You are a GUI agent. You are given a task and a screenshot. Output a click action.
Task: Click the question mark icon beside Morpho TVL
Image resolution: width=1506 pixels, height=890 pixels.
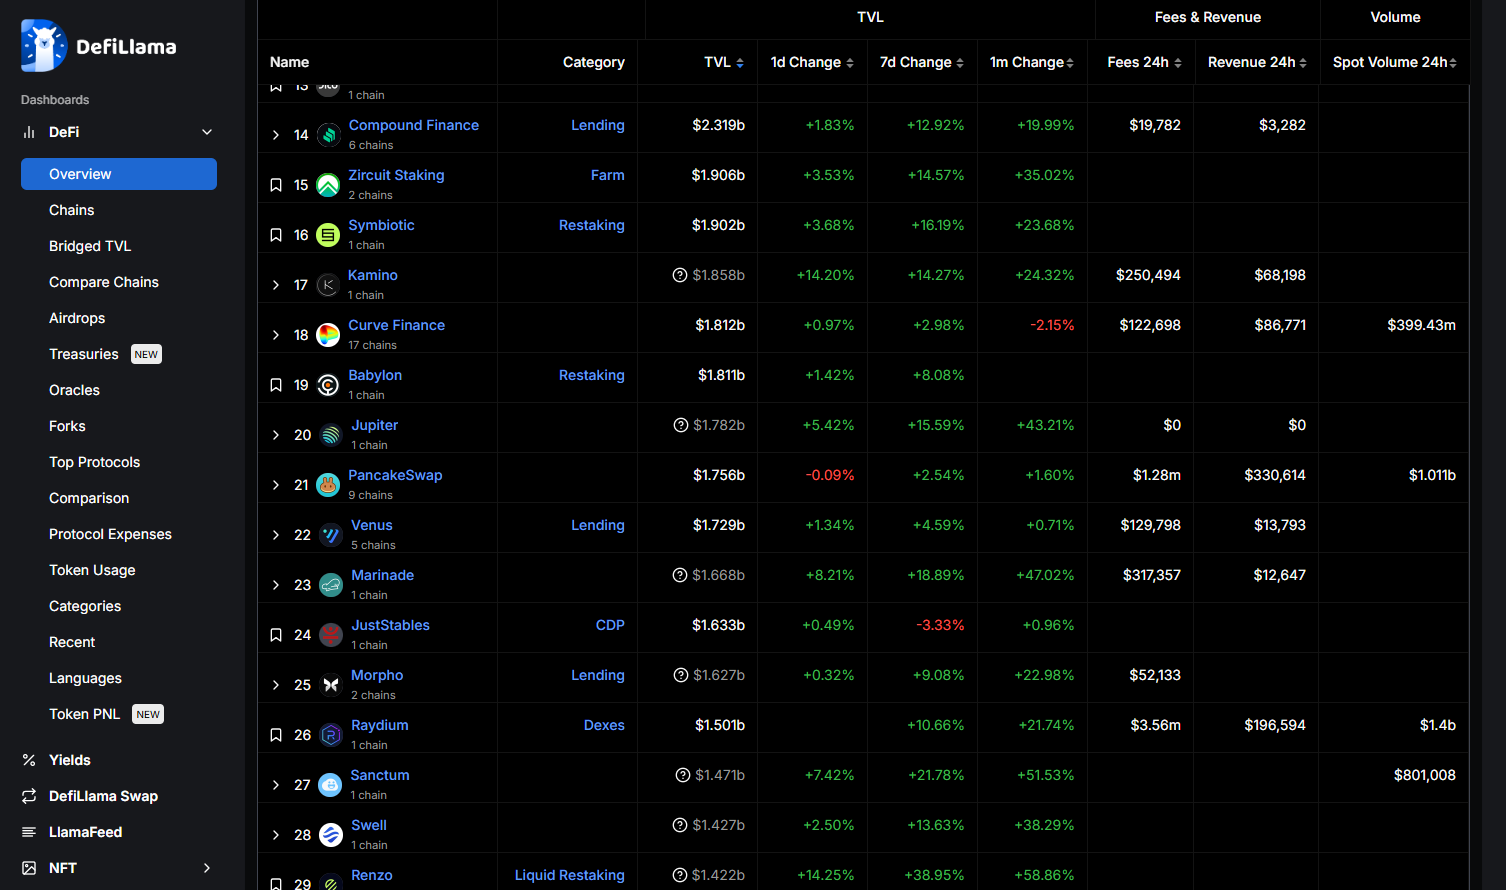(681, 675)
